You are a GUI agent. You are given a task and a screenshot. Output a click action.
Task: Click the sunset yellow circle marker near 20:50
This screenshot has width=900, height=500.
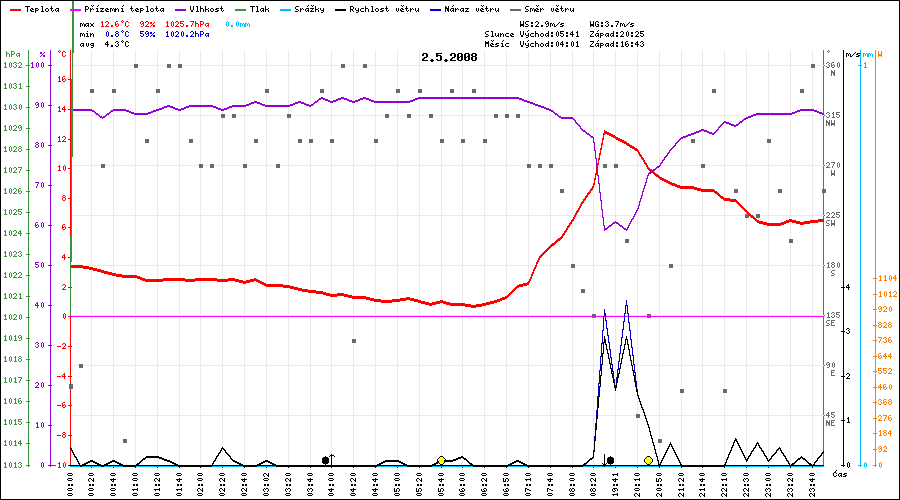pos(648,460)
